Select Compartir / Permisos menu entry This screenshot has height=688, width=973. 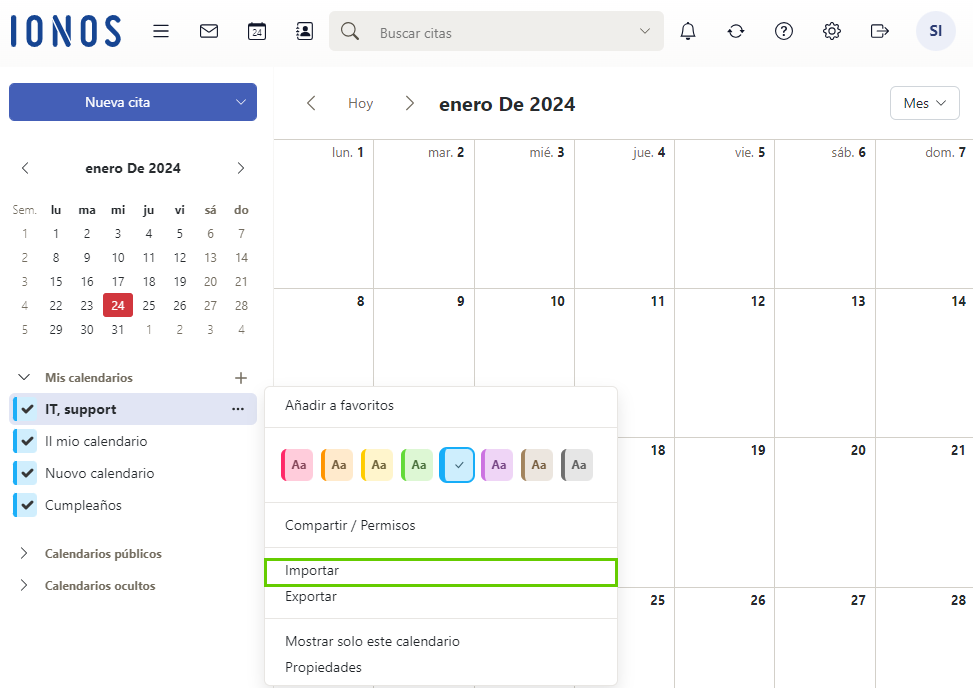[x=441, y=525]
